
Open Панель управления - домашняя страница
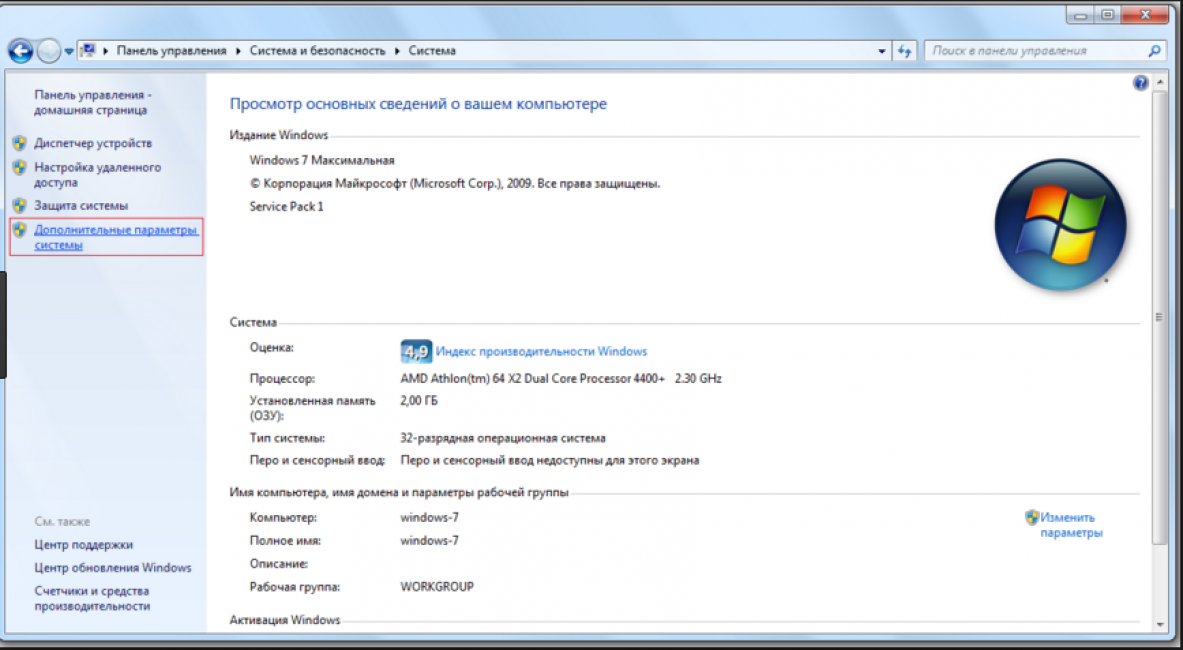[92, 102]
